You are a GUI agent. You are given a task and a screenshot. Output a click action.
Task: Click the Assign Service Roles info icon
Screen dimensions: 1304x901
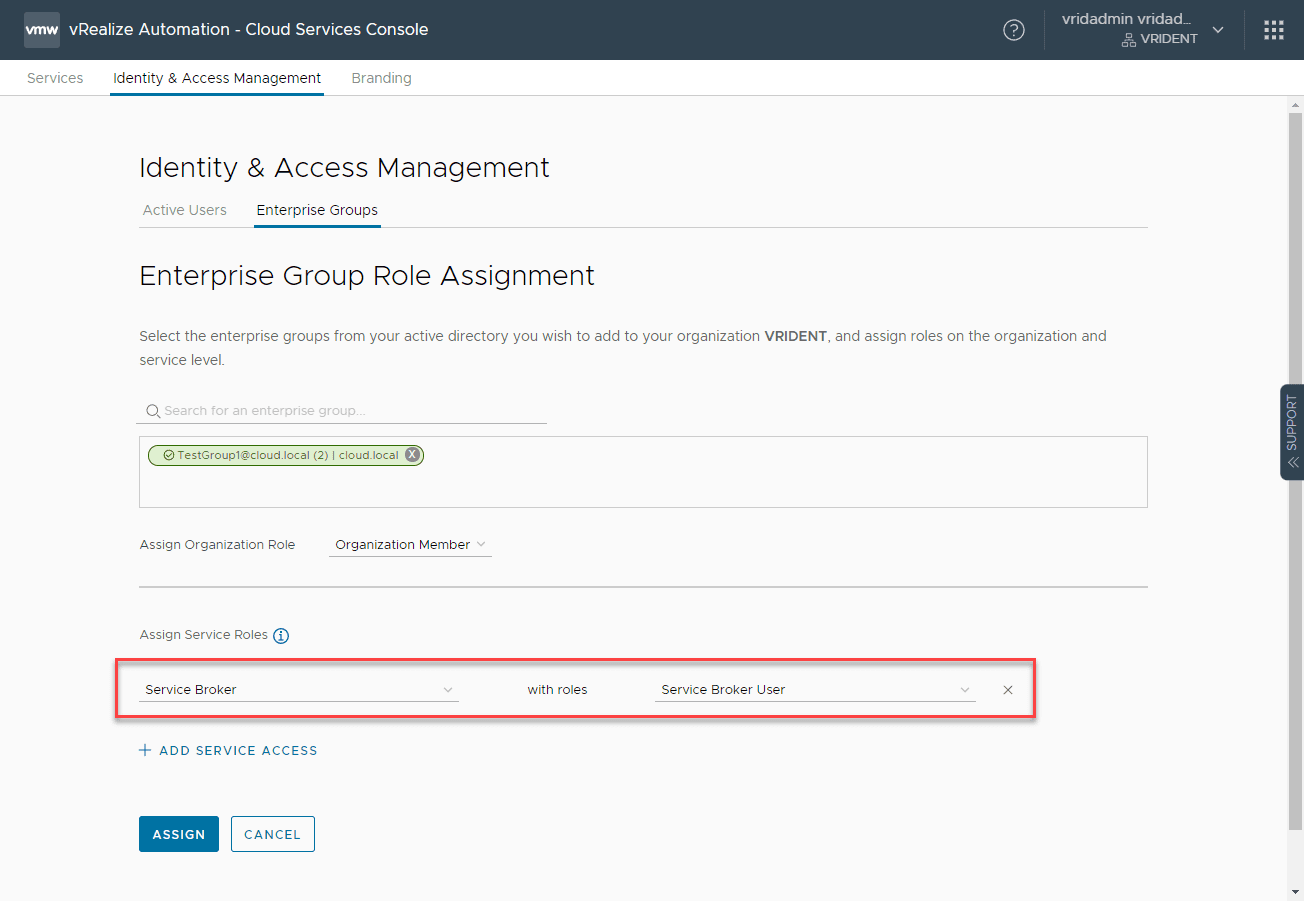281,636
